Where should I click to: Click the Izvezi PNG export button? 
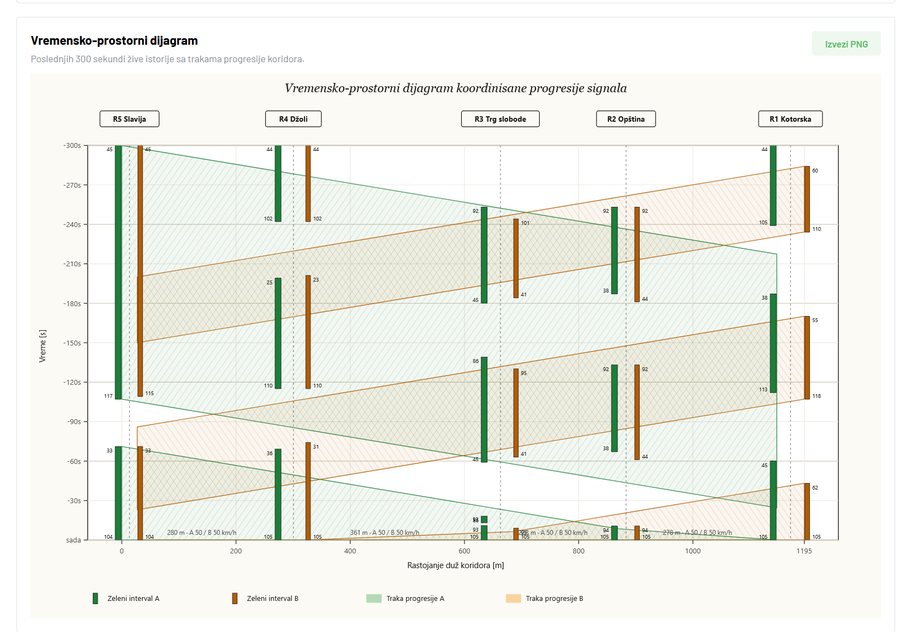click(846, 44)
